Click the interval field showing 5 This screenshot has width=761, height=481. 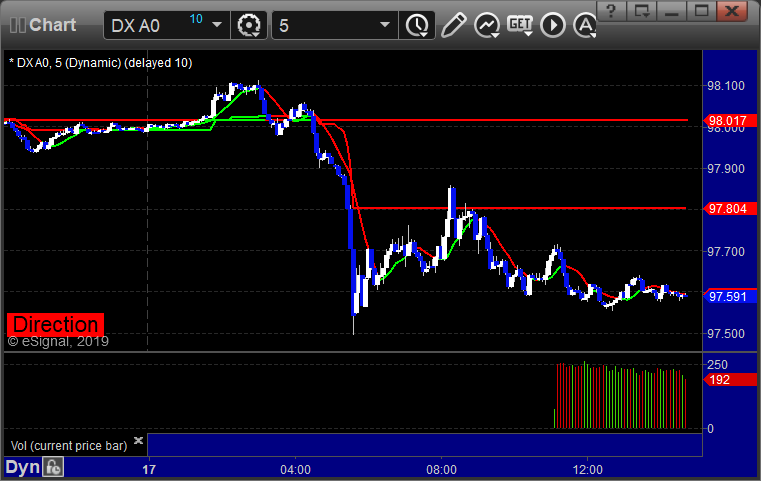click(x=335, y=25)
